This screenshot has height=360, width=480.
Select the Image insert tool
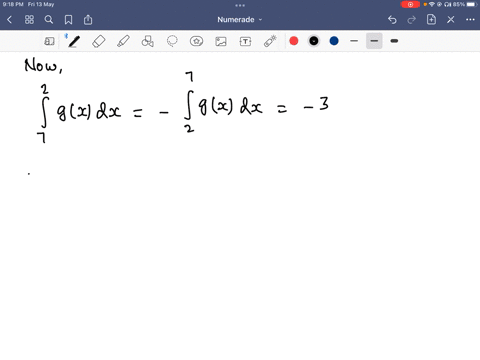tap(221, 41)
